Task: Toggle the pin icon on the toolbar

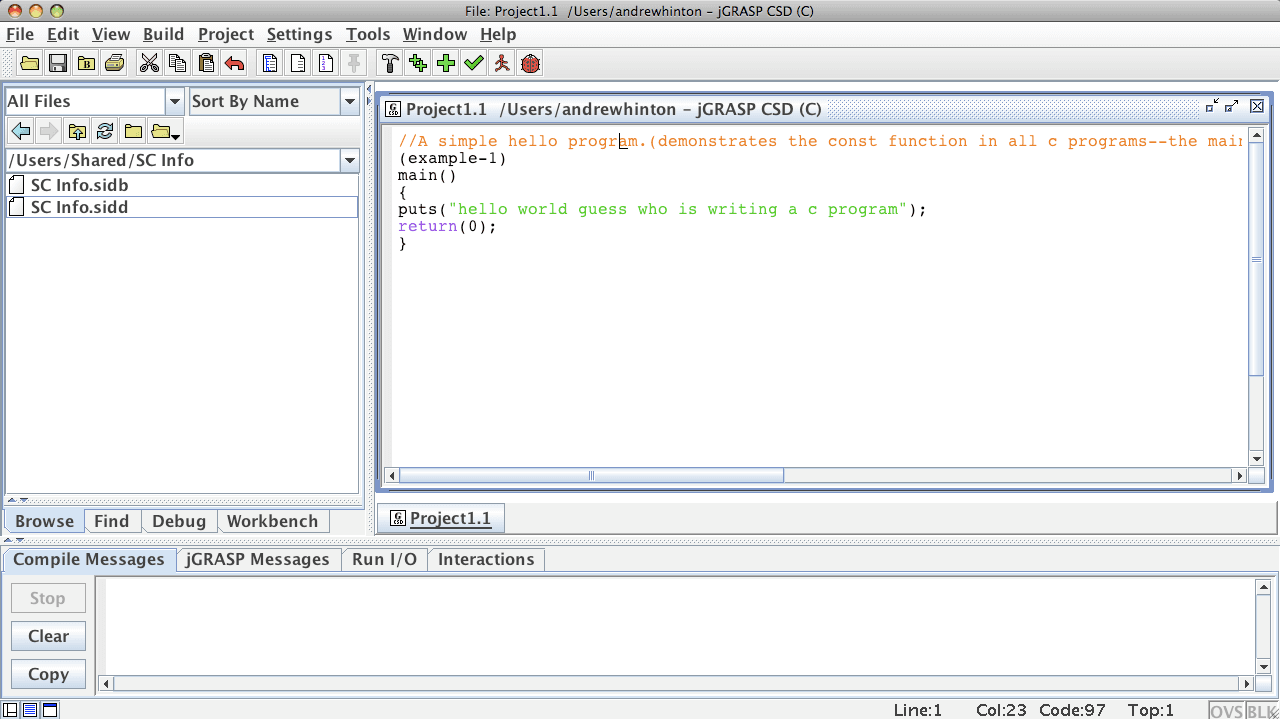Action: click(x=353, y=62)
